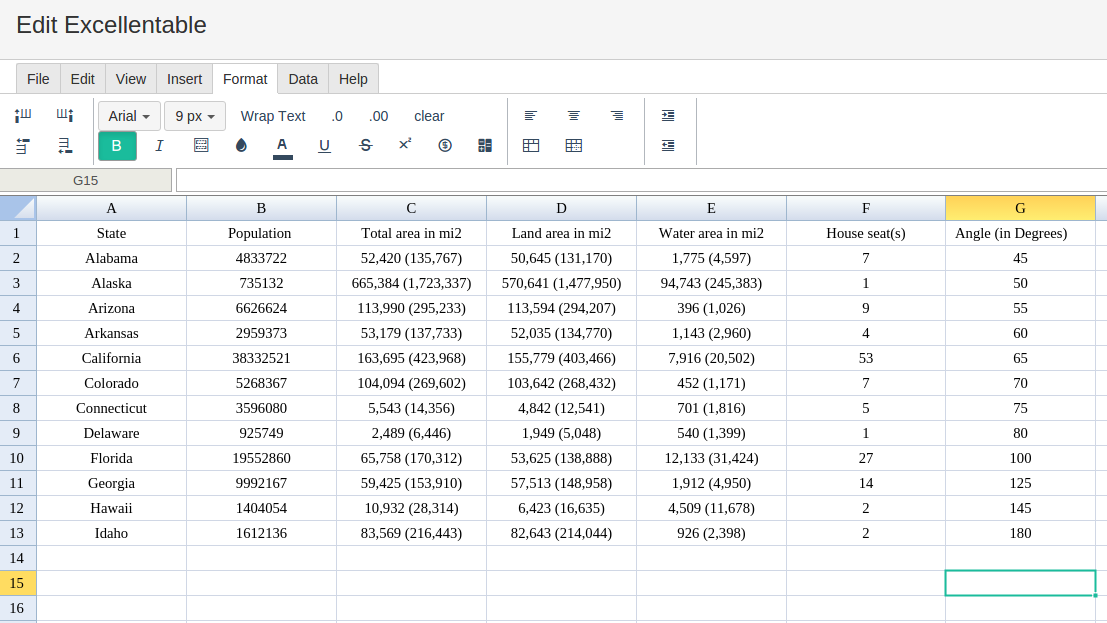
Task: Click the cell containing Idaho
Action: (112, 533)
